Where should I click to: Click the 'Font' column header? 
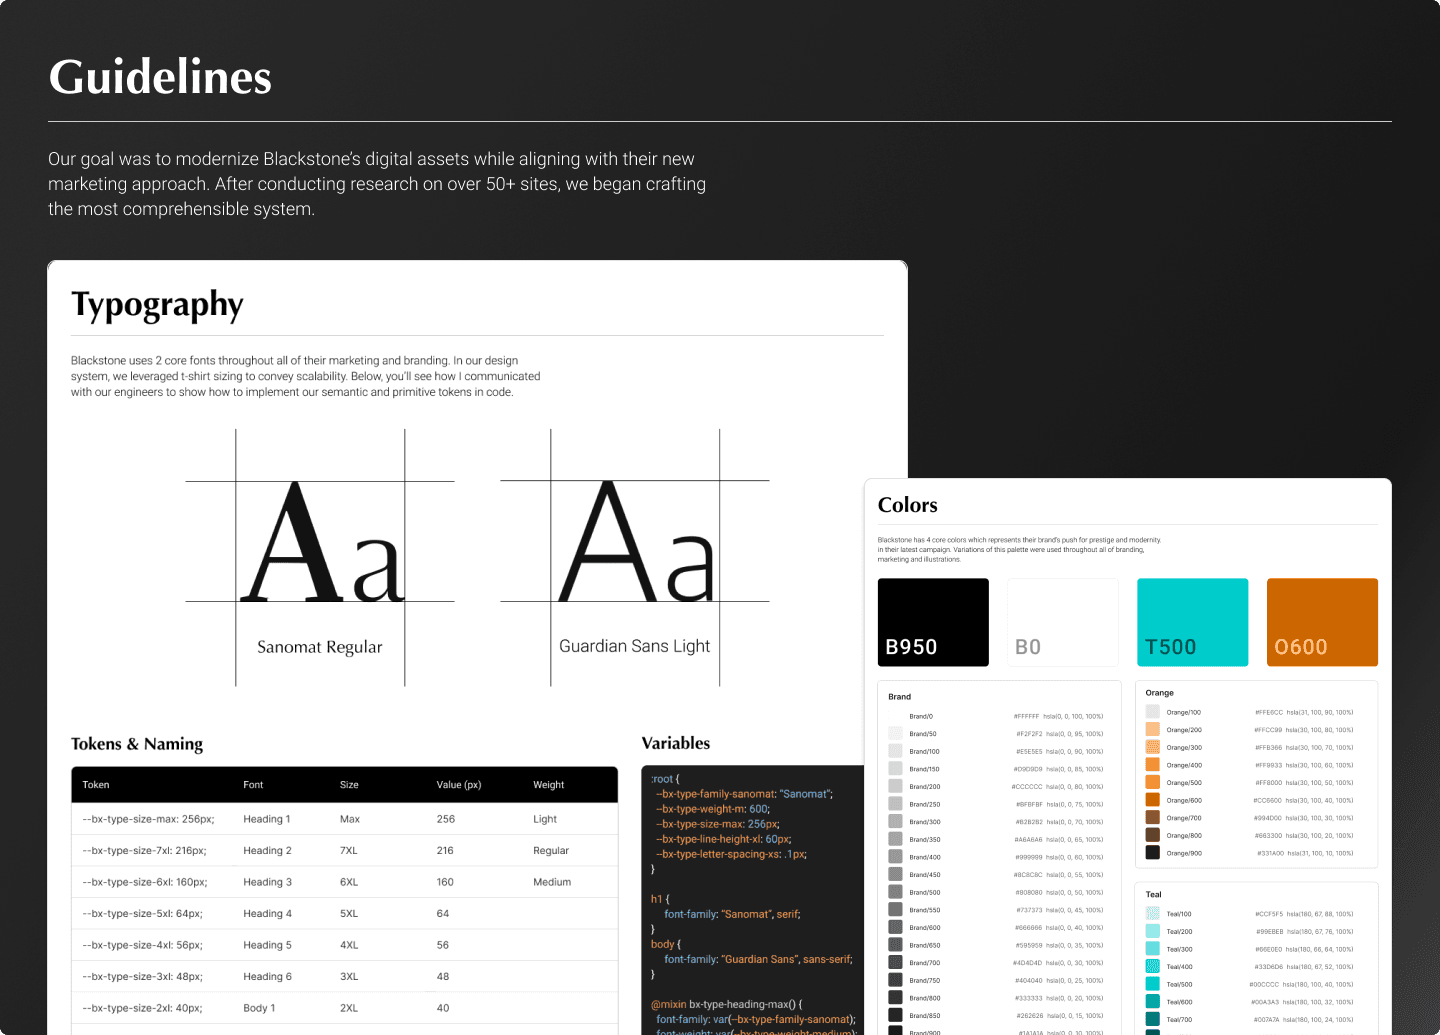pyautogui.click(x=253, y=785)
